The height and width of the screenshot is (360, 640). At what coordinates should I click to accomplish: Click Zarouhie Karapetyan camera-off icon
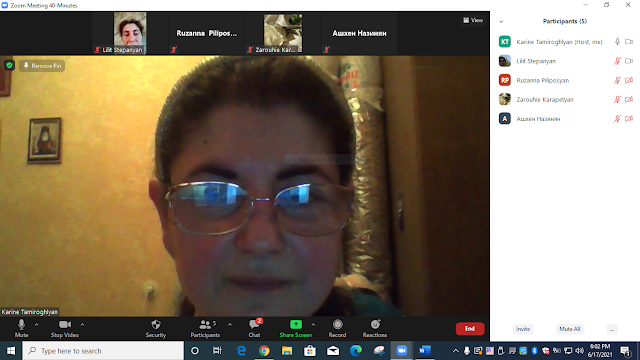629,99
